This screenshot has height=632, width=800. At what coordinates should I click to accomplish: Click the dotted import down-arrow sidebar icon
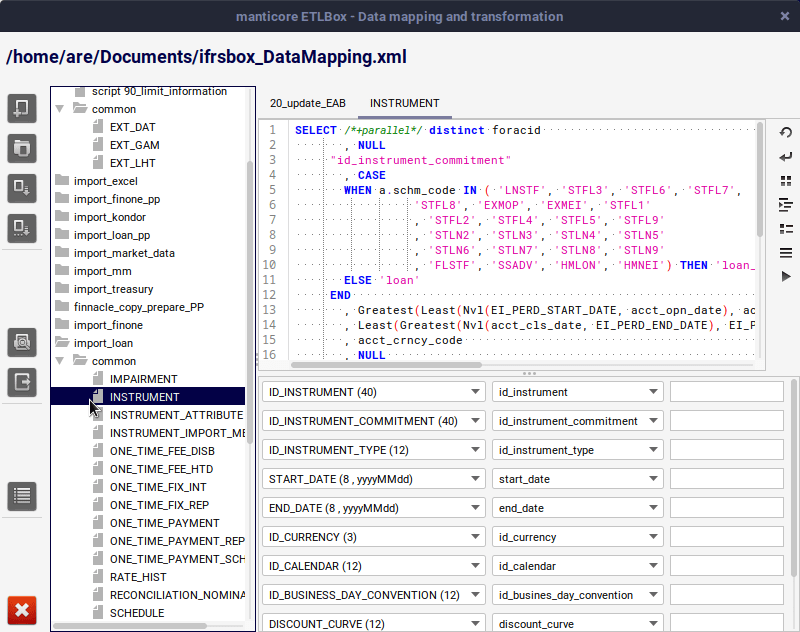[22, 228]
